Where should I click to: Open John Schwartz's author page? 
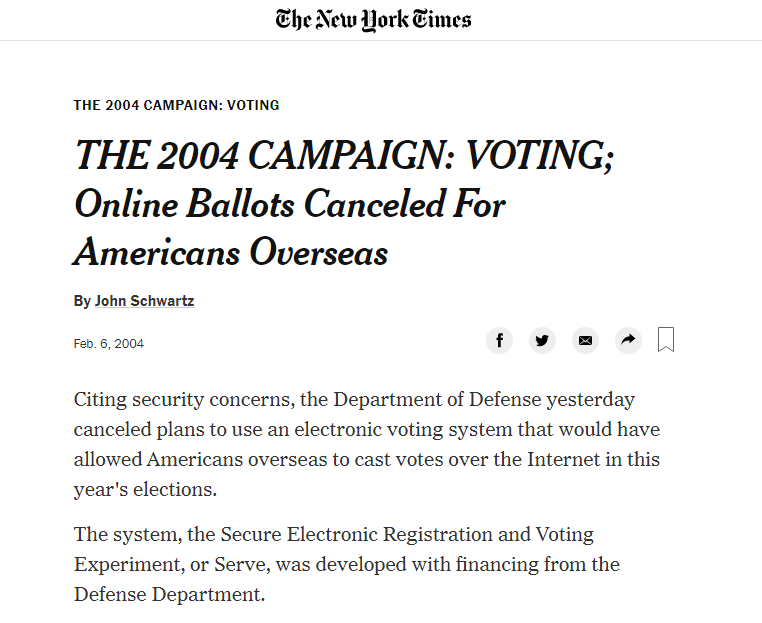[144, 301]
